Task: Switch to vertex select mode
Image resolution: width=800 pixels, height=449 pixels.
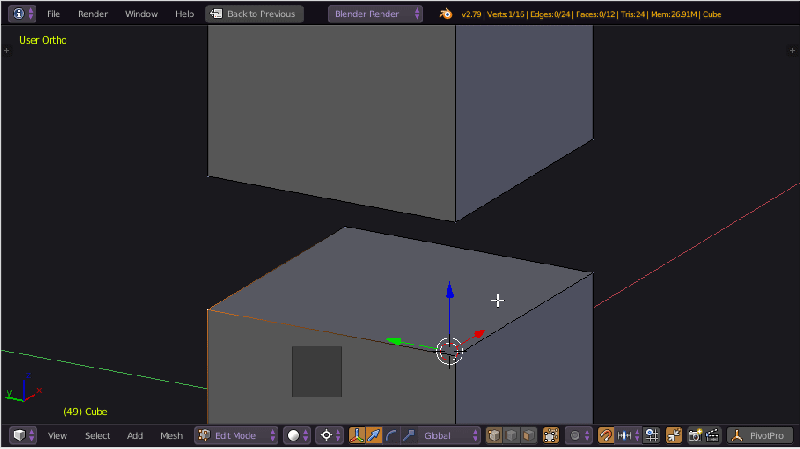Action: click(494, 435)
